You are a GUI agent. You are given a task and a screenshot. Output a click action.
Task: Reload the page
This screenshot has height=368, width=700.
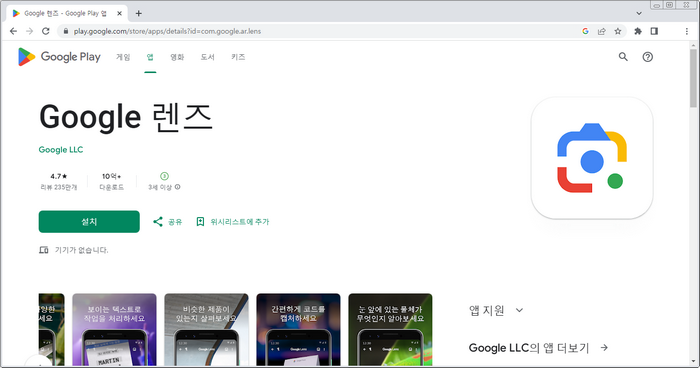click(46, 31)
